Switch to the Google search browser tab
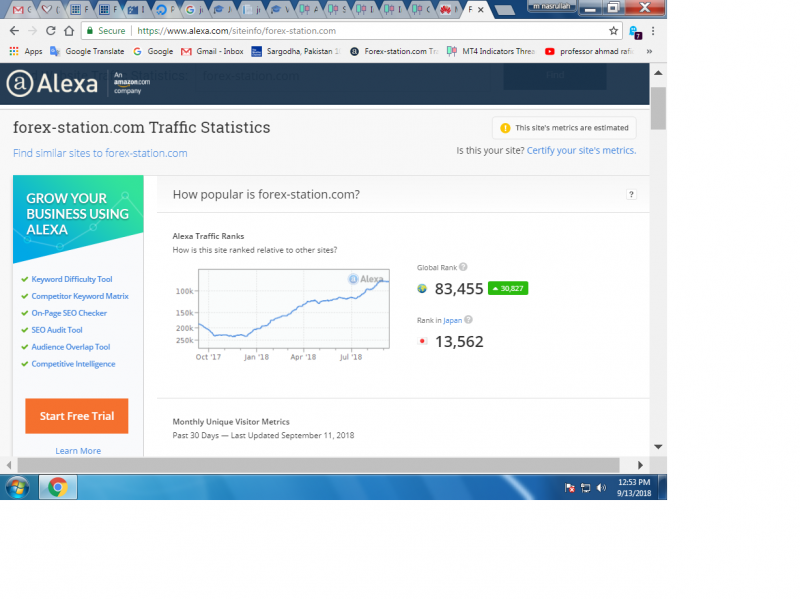 194,10
